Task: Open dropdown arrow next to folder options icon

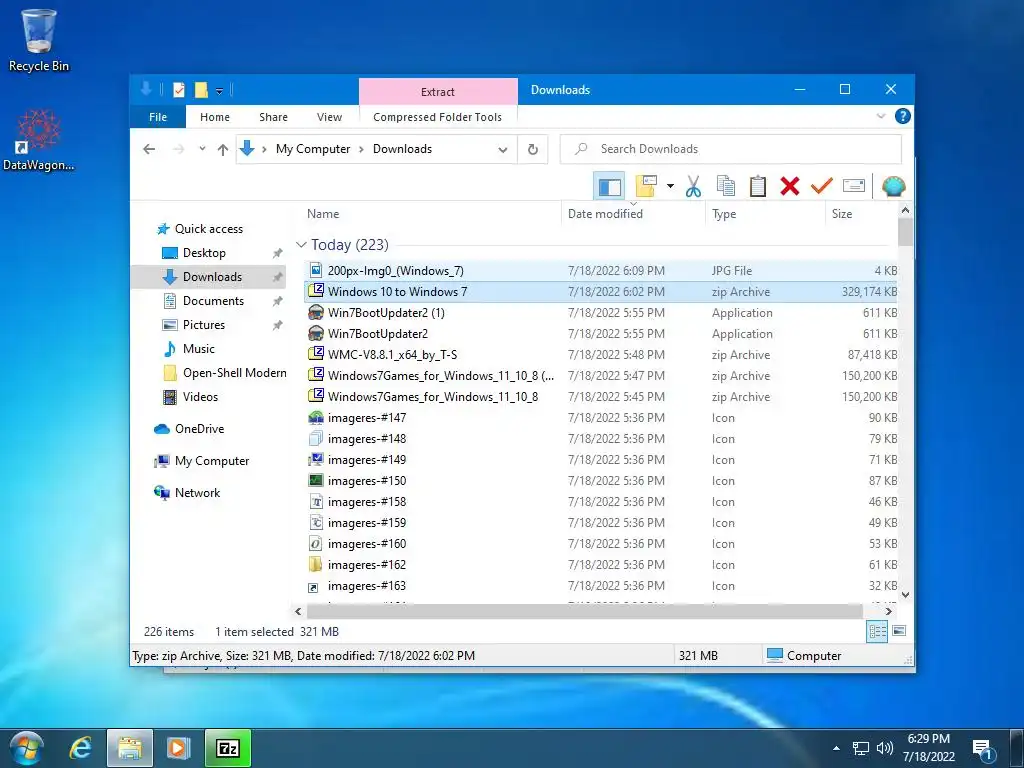Action: (x=670, y=187)
